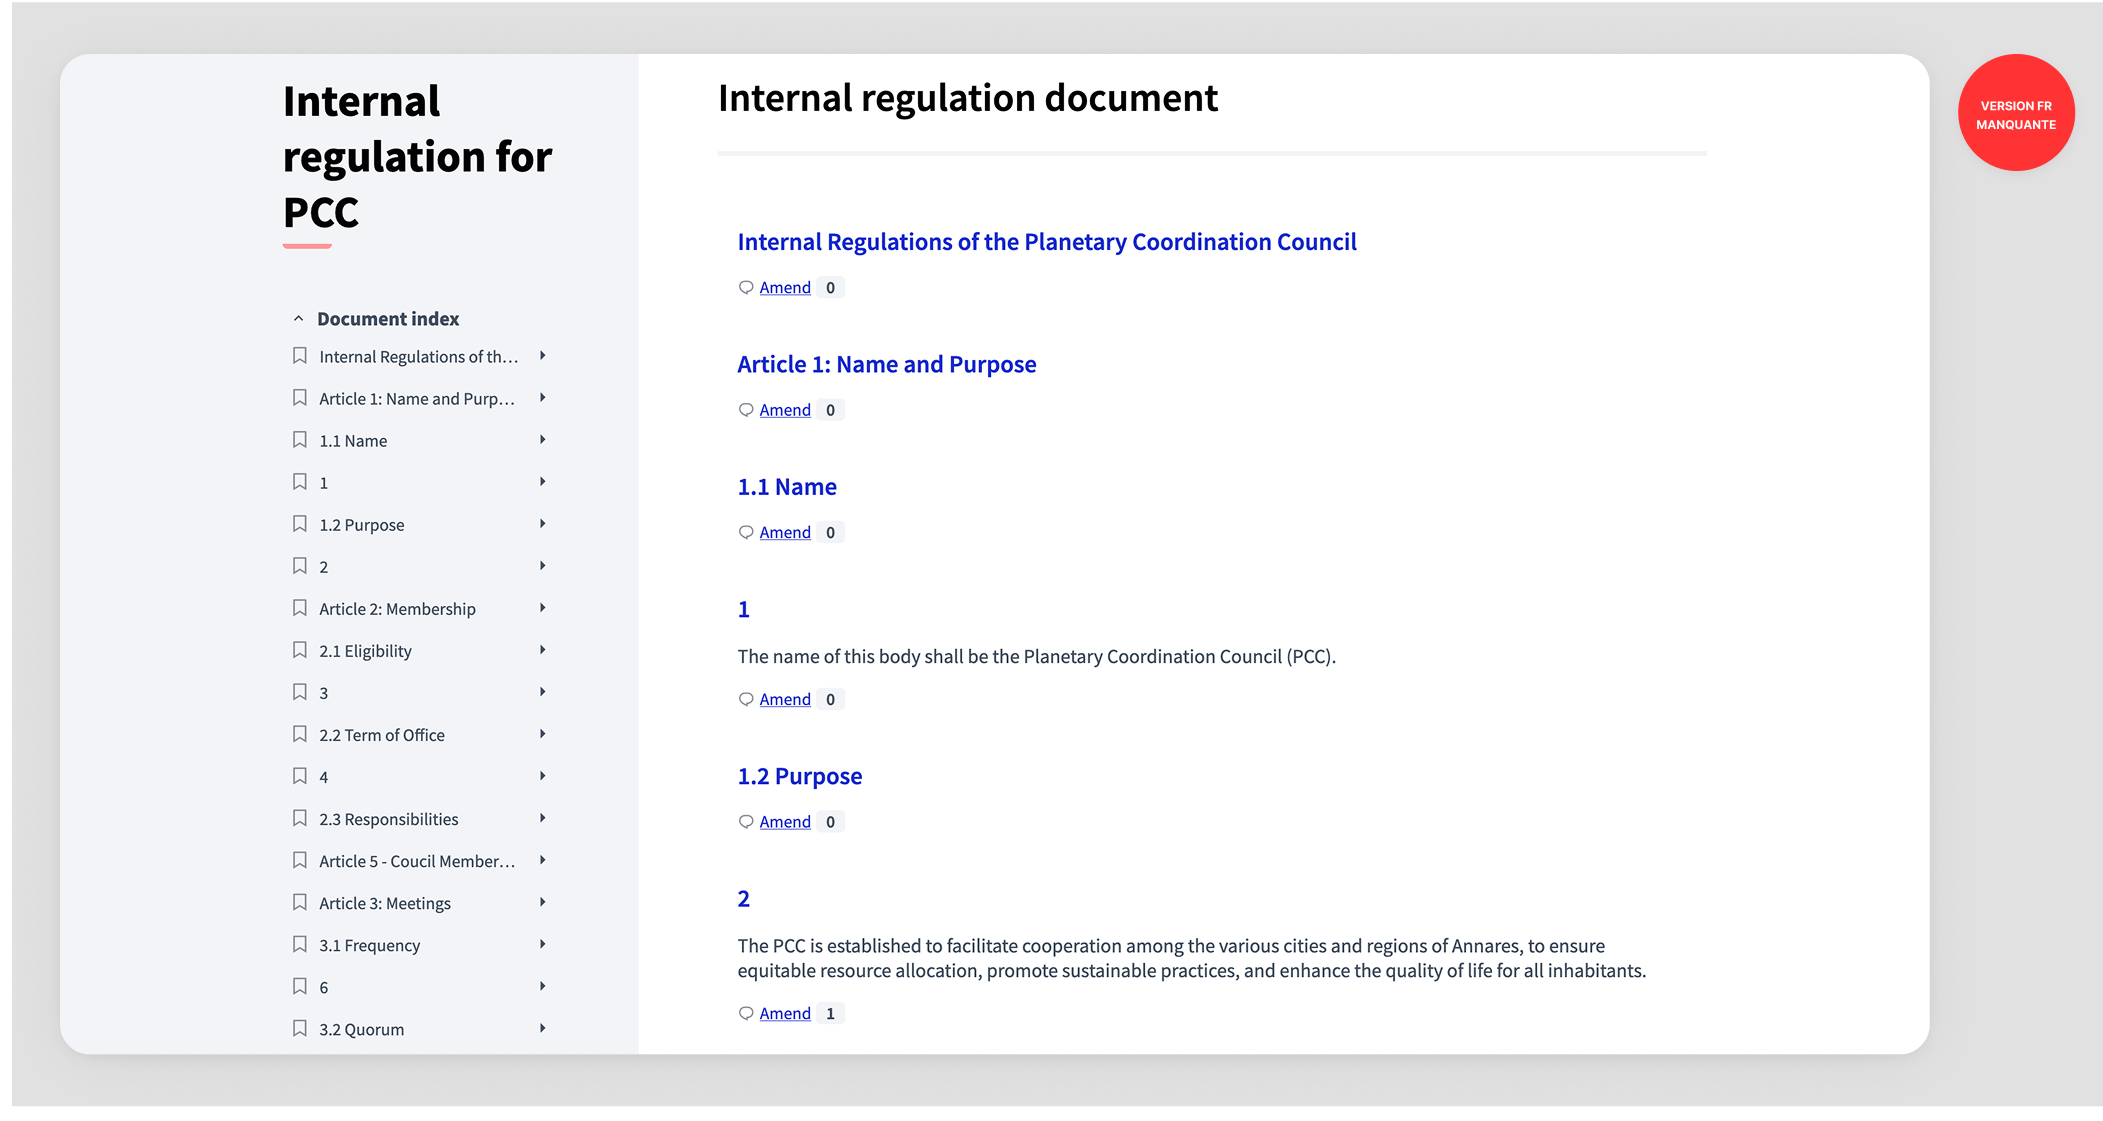Click comment bubble icon under paragraph 2 text
The width and height of the screenshot is (2103, 1121).
click(x=746, y=1013)
